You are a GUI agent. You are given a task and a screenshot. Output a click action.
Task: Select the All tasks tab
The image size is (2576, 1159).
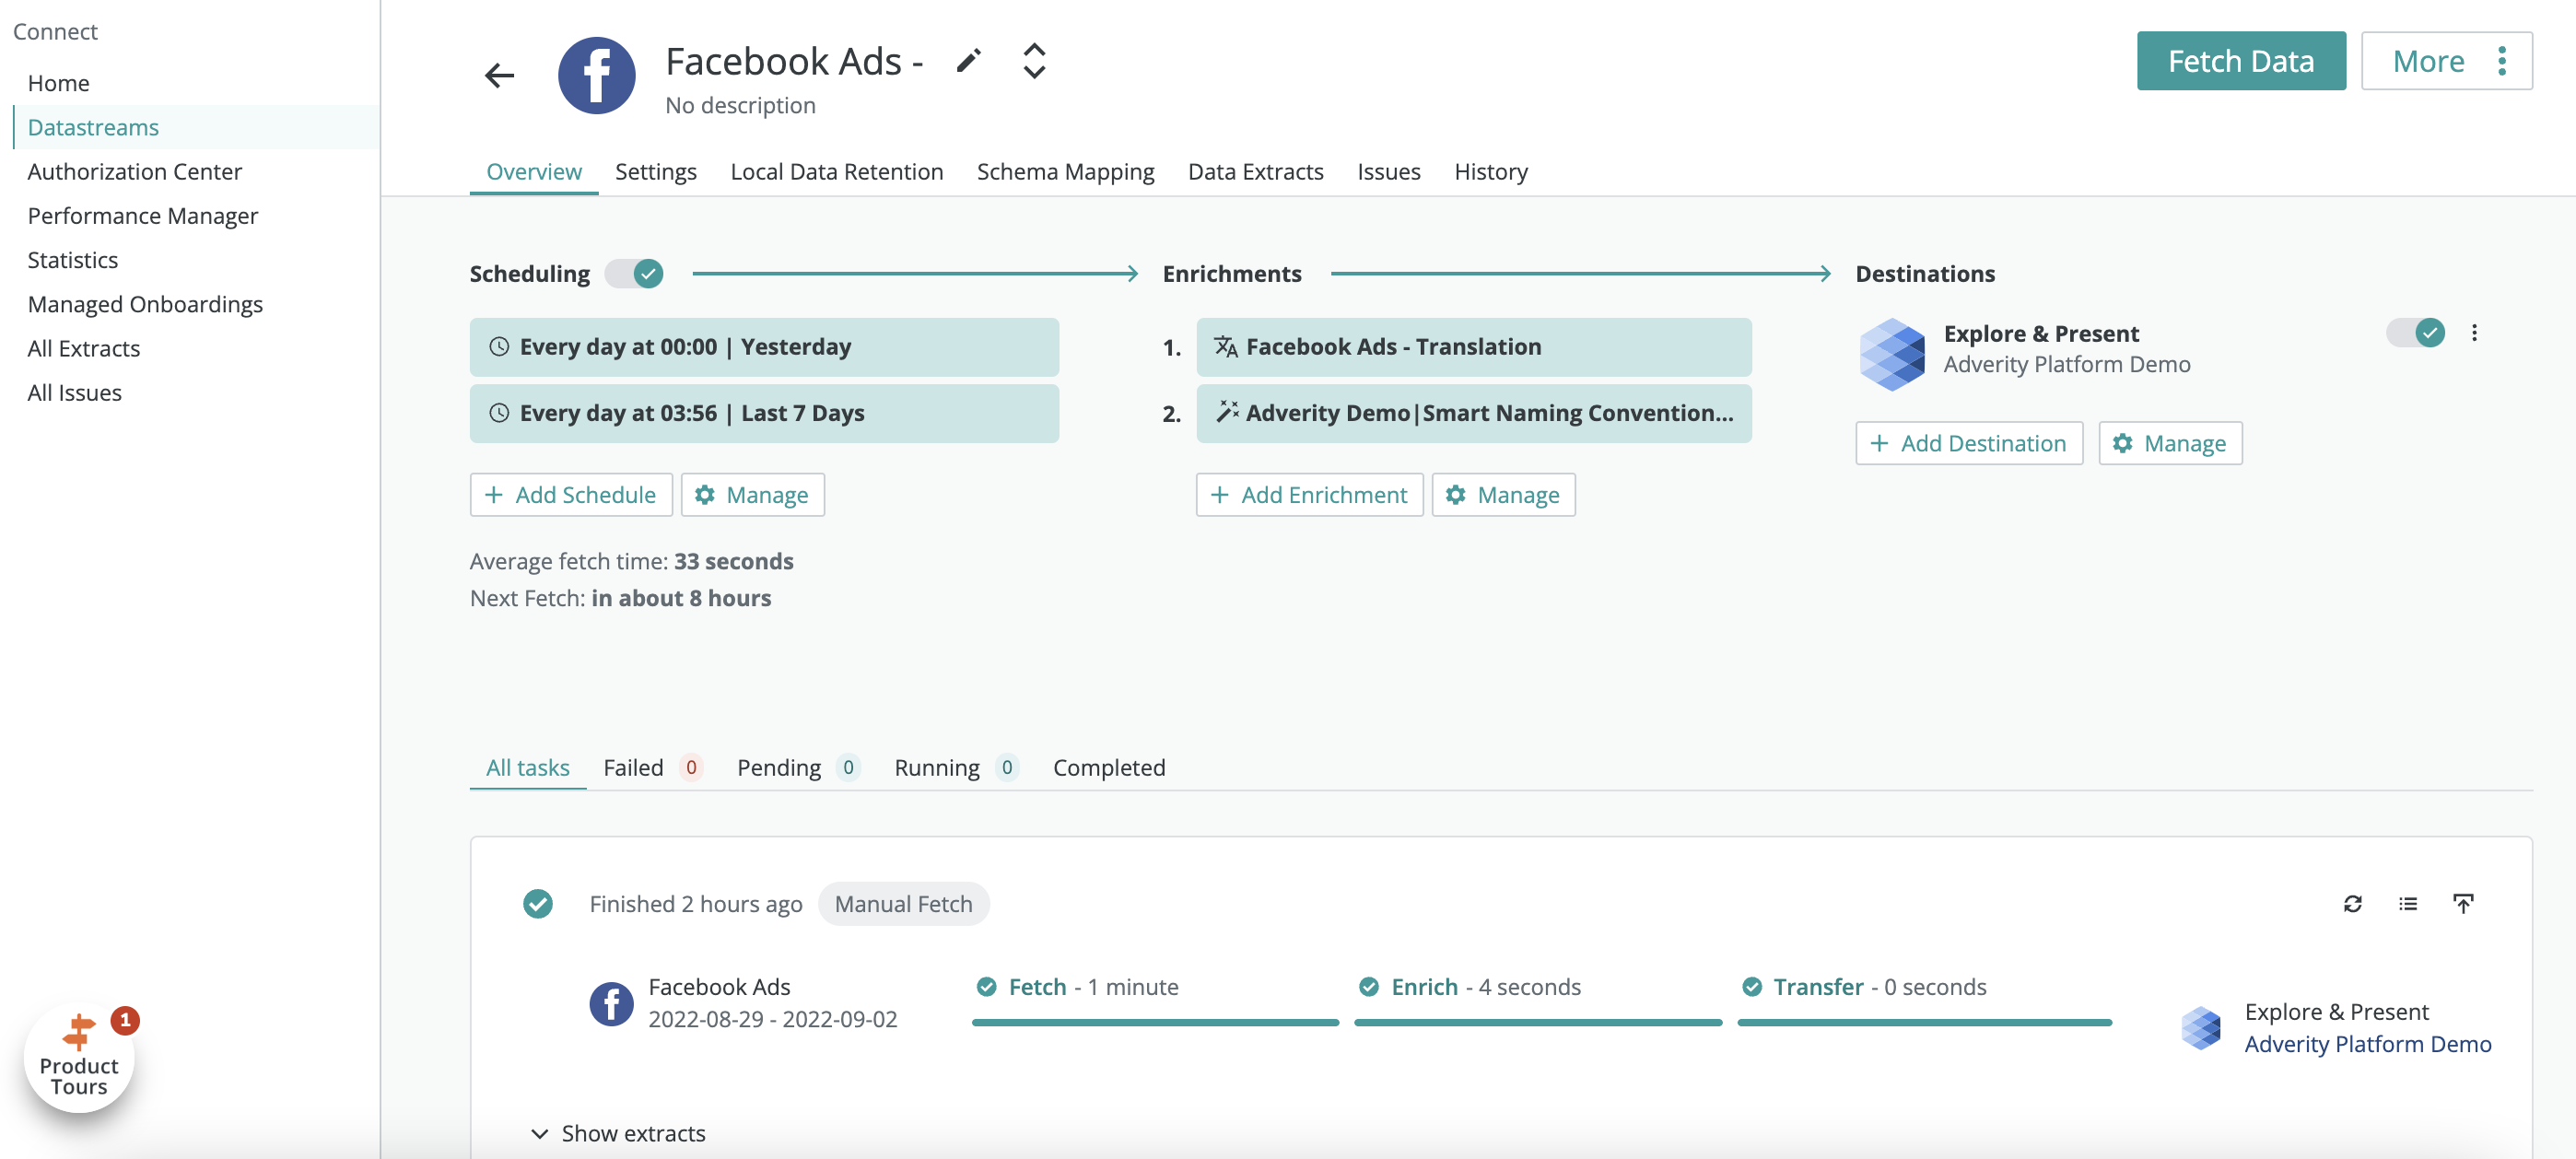click(527, 768)
